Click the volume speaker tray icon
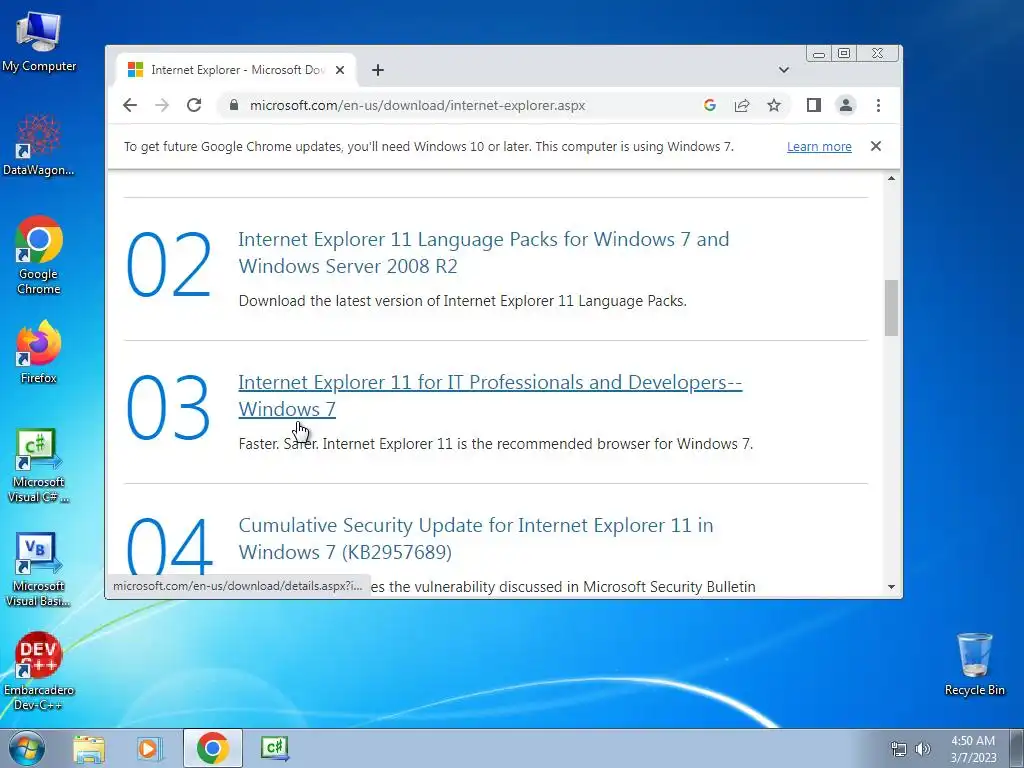The height and width of the screenshot is (768, 1024). coord(923,749)
